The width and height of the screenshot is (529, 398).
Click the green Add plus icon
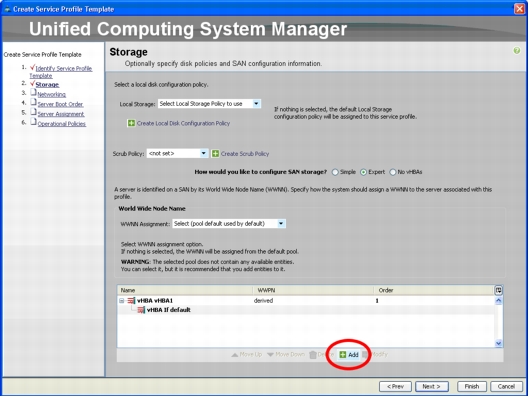(343, 354)
